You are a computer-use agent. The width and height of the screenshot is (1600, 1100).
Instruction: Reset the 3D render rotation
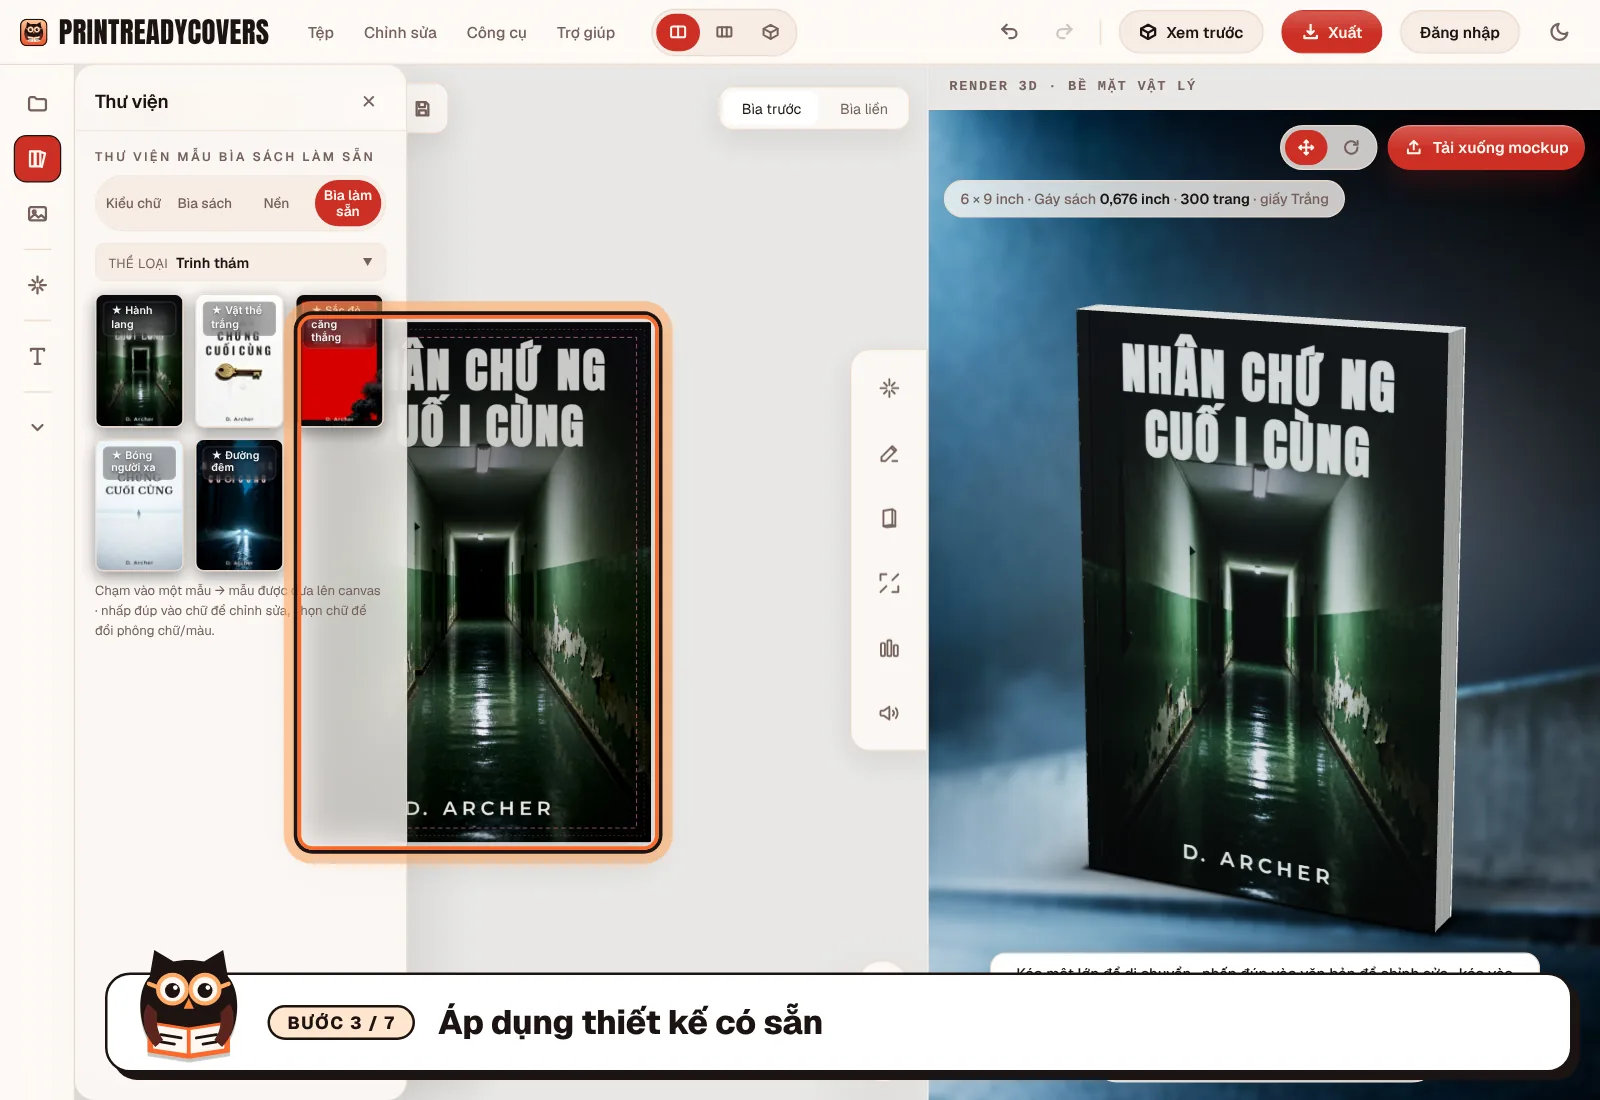click(1351, 148)
